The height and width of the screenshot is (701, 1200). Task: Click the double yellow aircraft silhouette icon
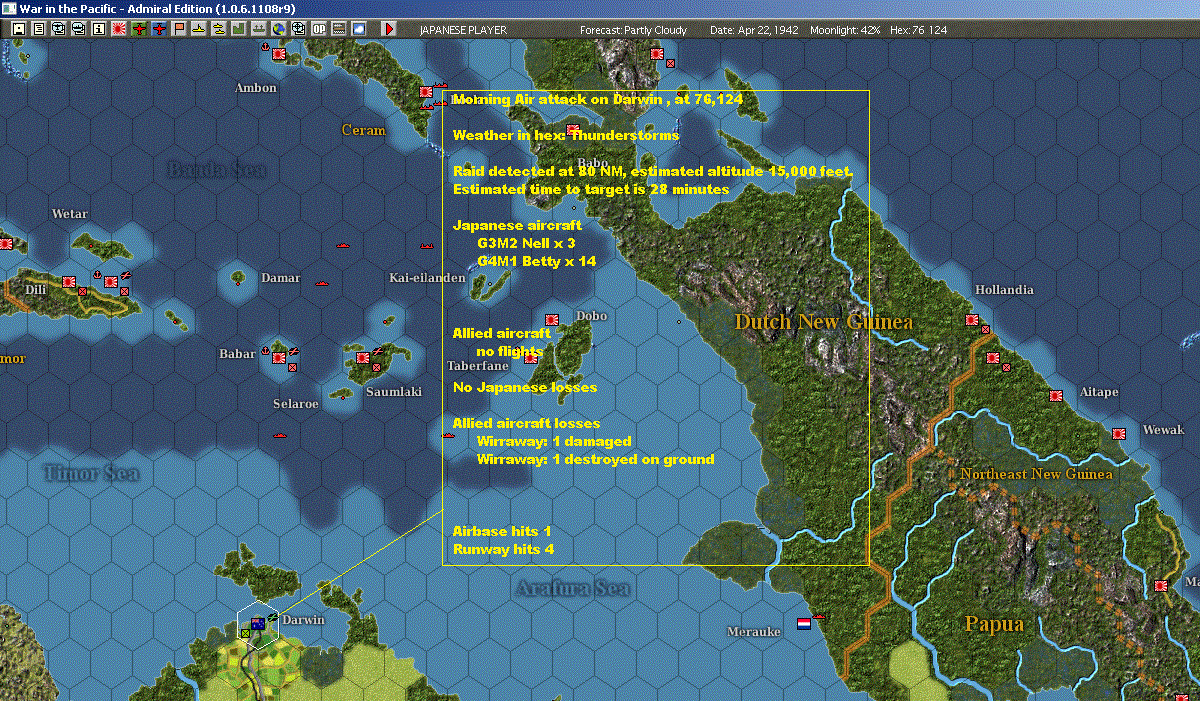pos(218,30)
